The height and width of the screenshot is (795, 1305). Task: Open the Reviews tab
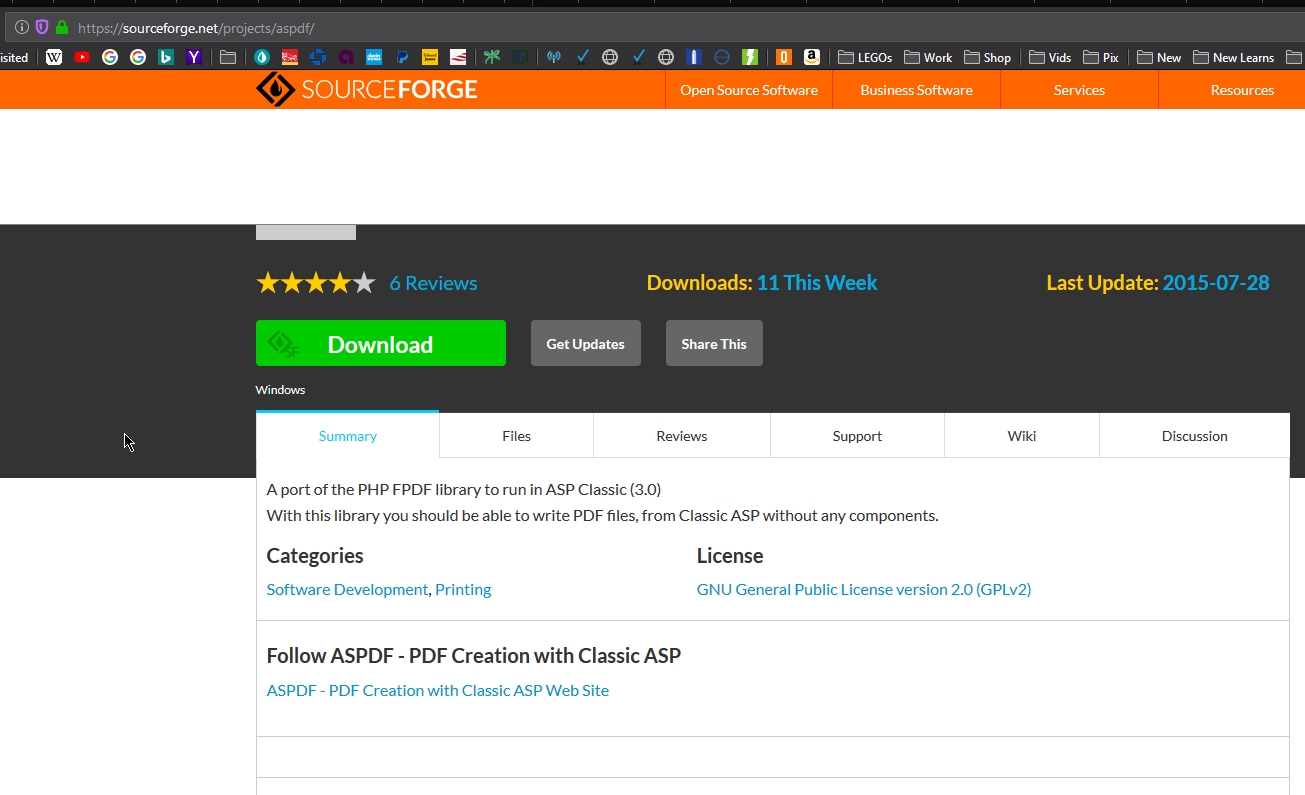pyautogui.click(x=681, y=435)
